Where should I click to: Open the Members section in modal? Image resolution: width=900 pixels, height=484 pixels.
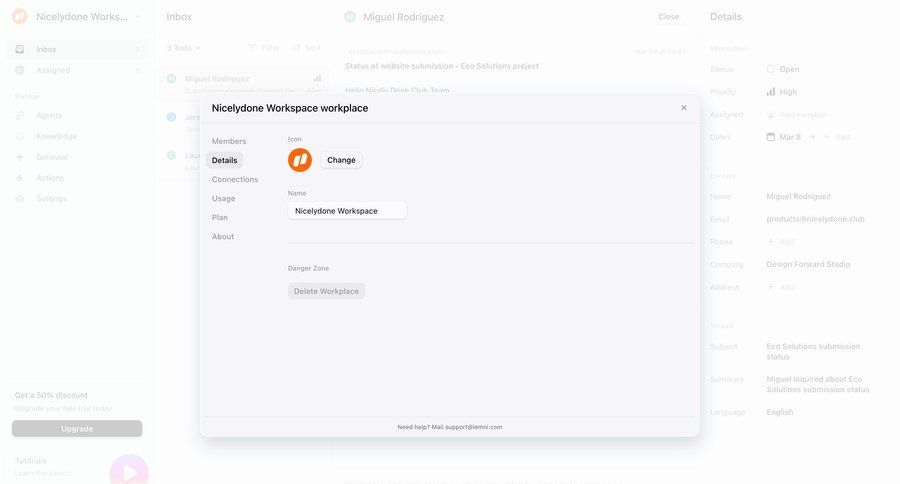click(x=228, y=141)
